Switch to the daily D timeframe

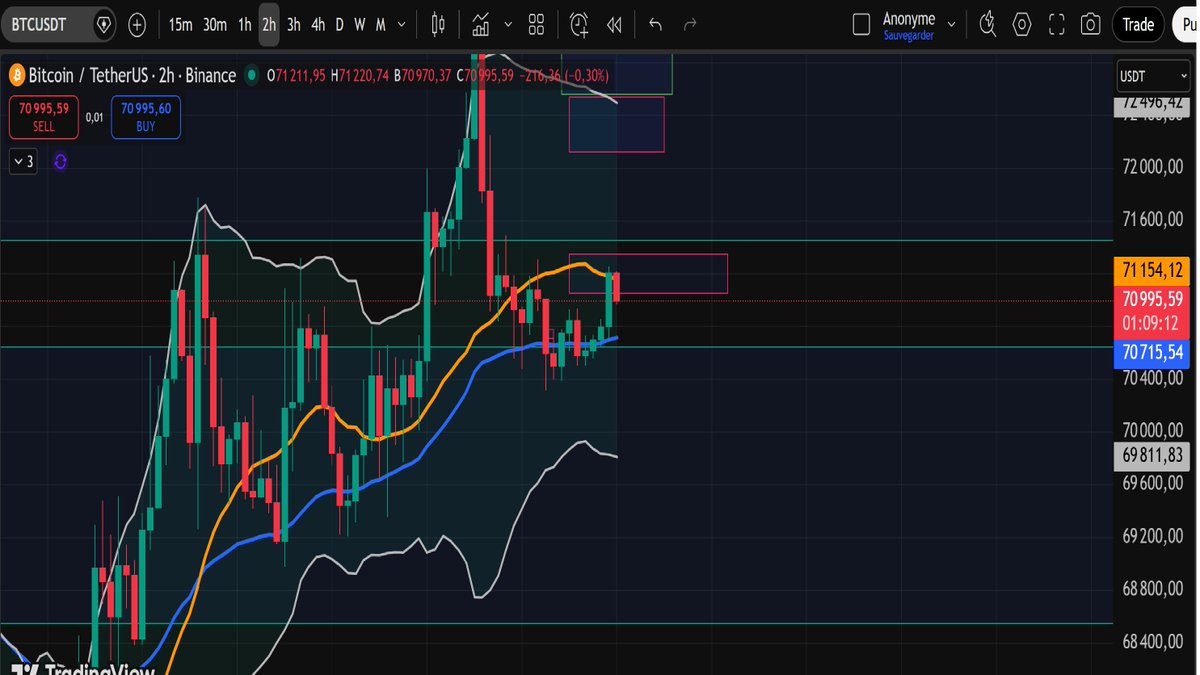point(340,25)
